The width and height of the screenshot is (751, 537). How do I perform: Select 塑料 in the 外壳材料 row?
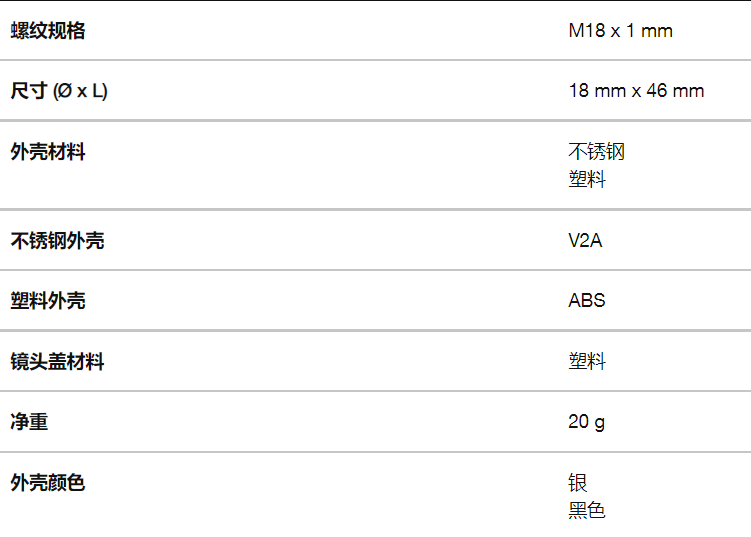click(x=587, y=180)
